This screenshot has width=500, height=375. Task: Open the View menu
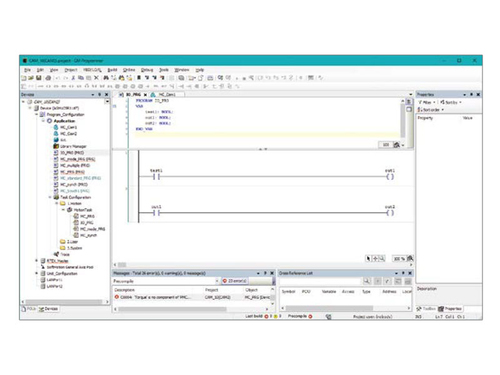[54, 70]
